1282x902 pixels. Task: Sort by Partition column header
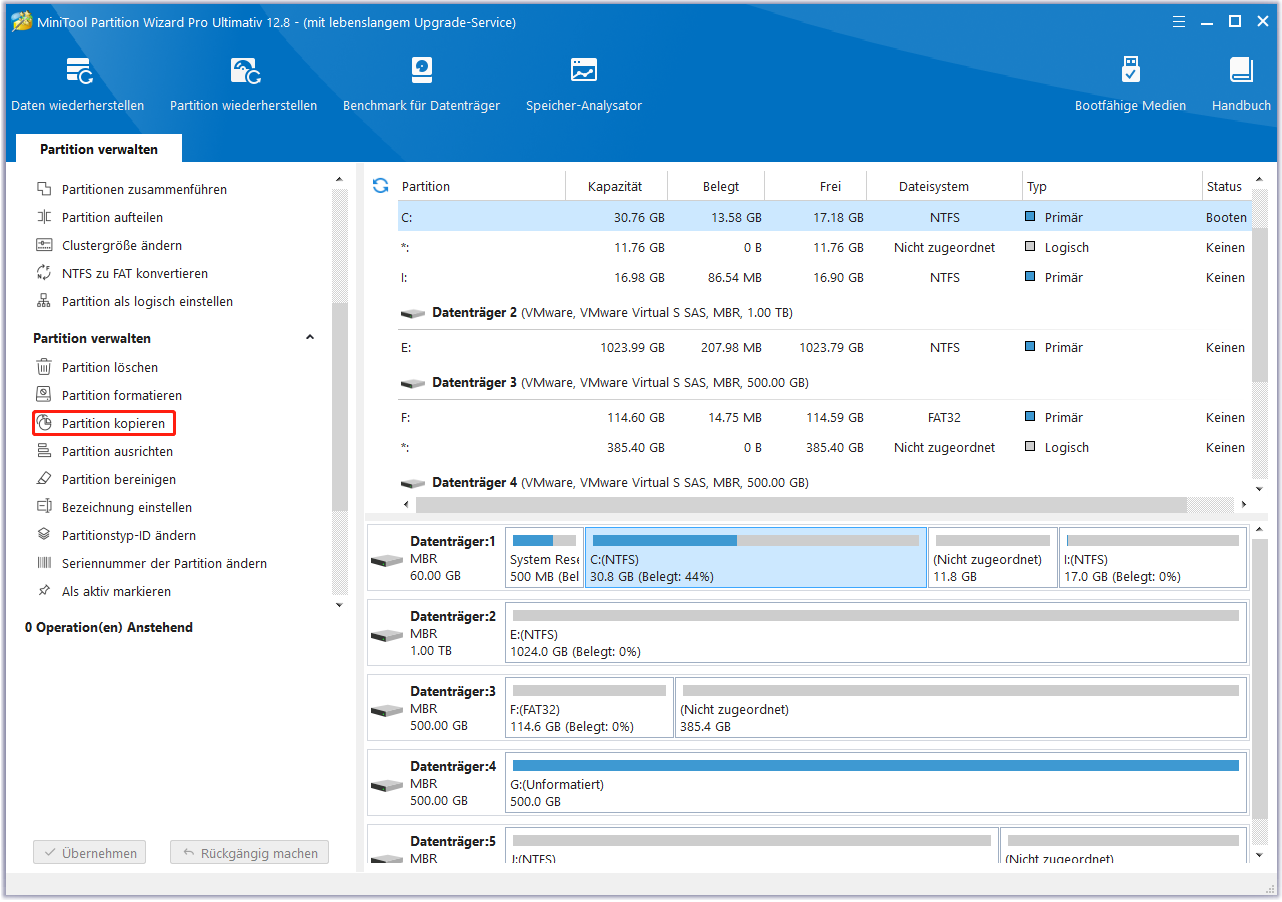click(482, 186)
